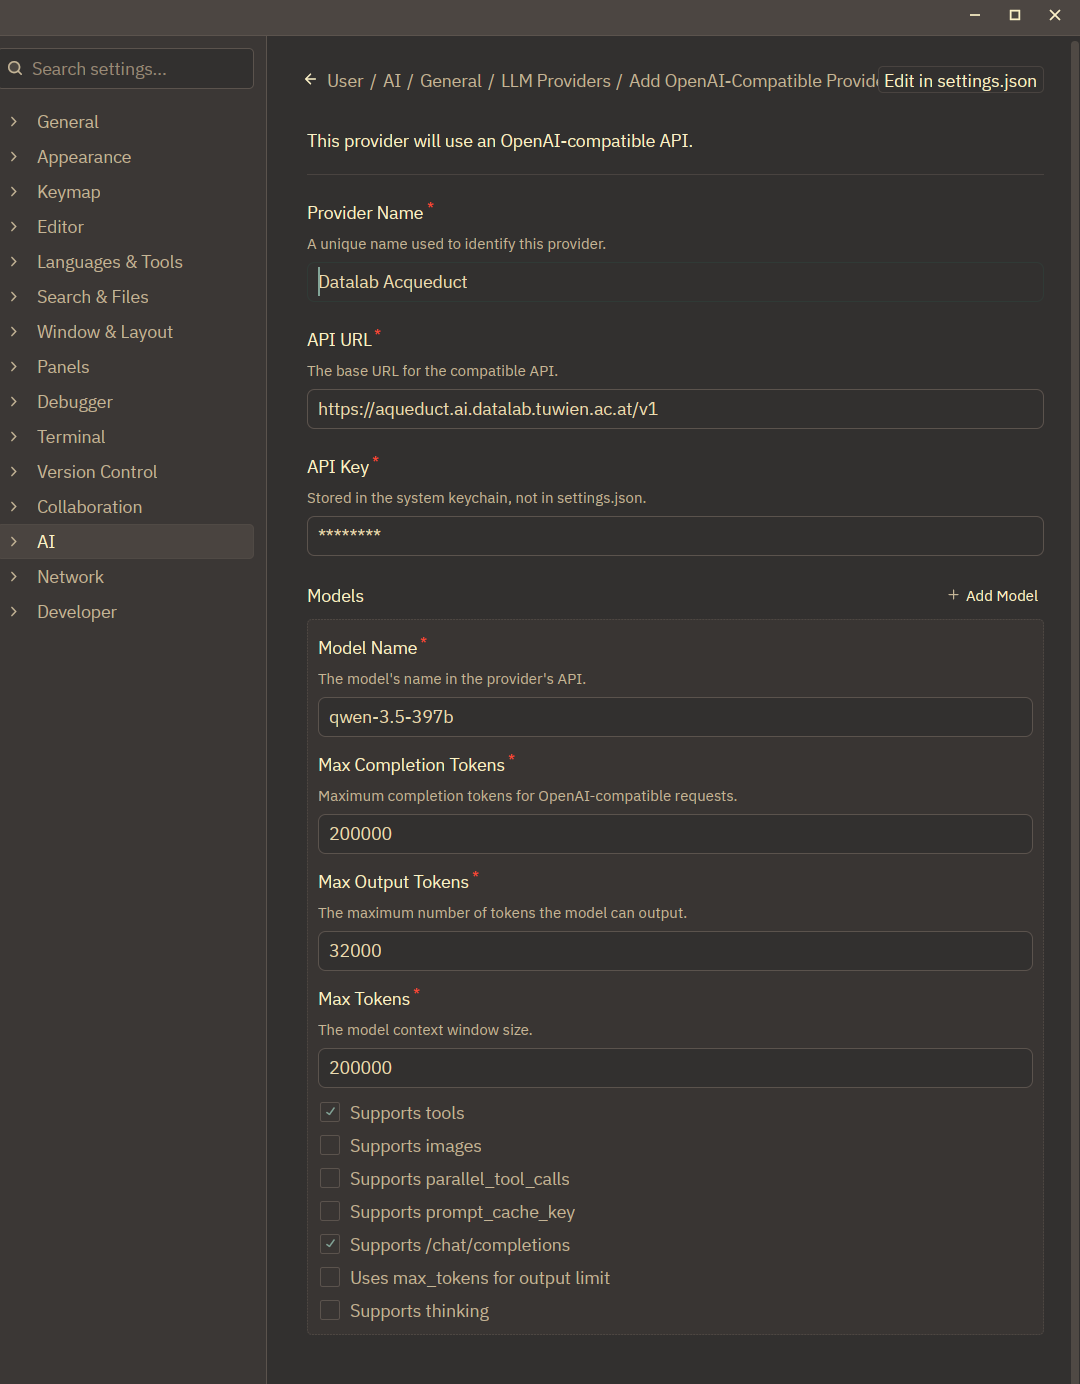Expand the Keymap section chevron

14,191
